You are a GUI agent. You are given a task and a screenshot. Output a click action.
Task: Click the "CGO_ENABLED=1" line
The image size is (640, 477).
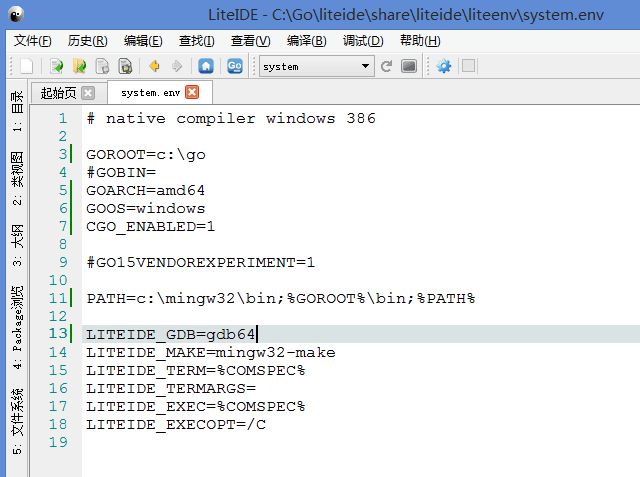[150, 226]
